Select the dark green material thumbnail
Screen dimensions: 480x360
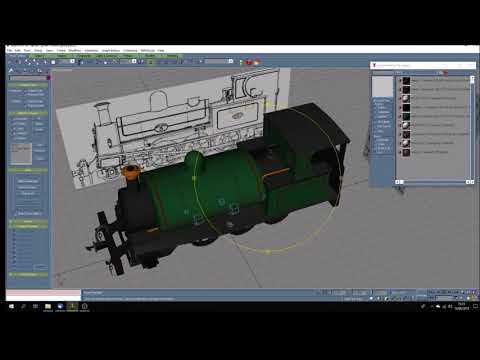406,117
